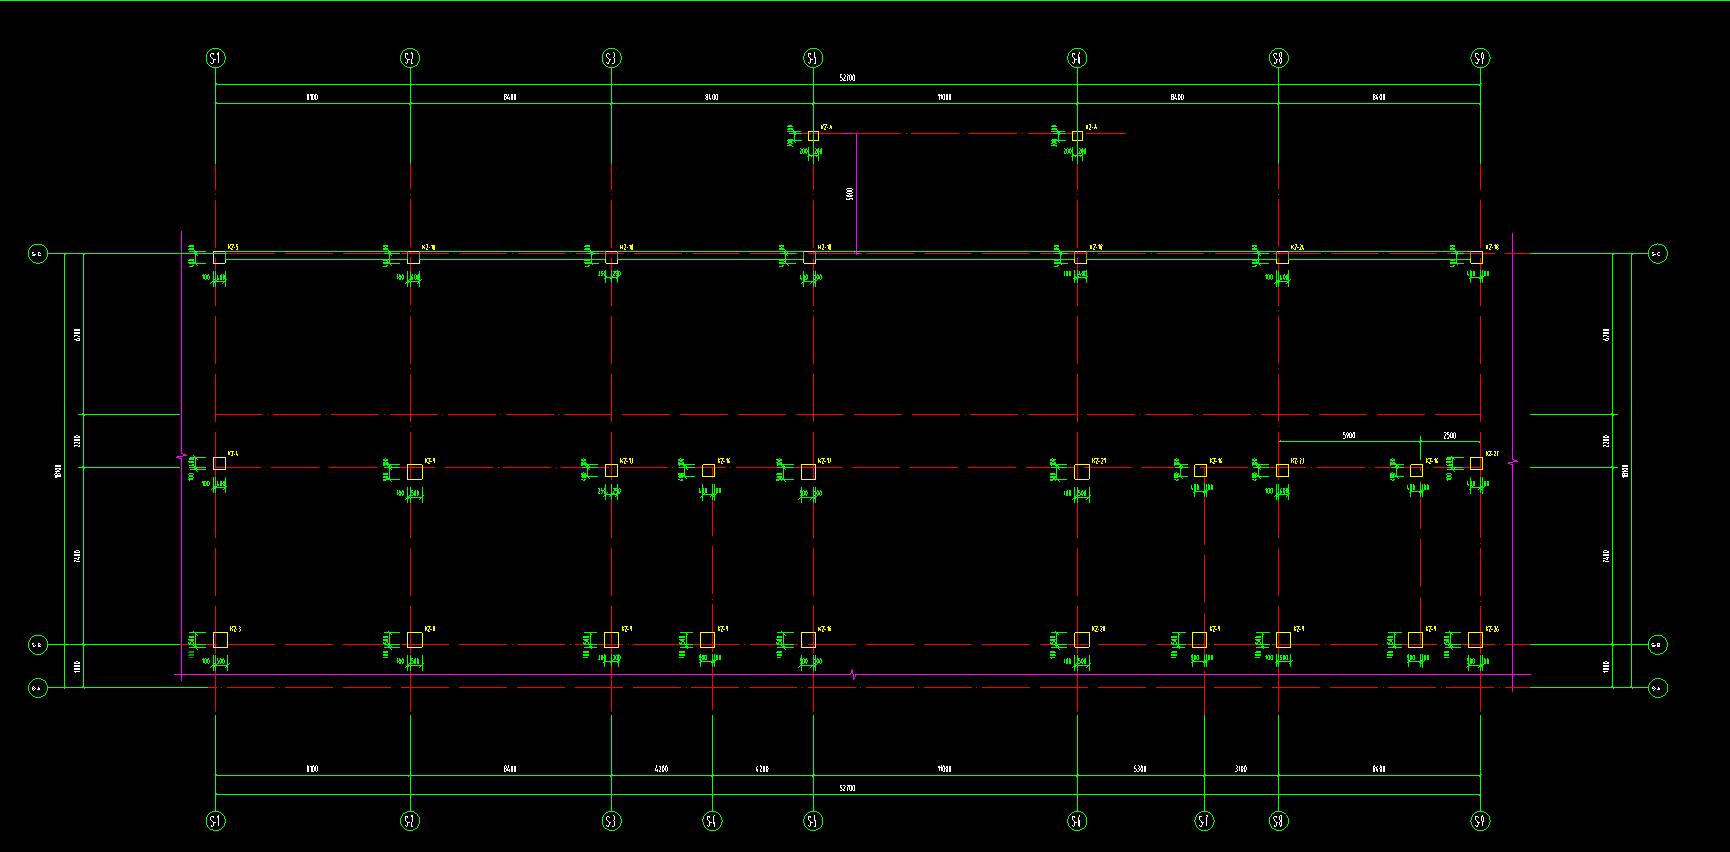Select column square at grid S-3 and S-B

[611, 639]
